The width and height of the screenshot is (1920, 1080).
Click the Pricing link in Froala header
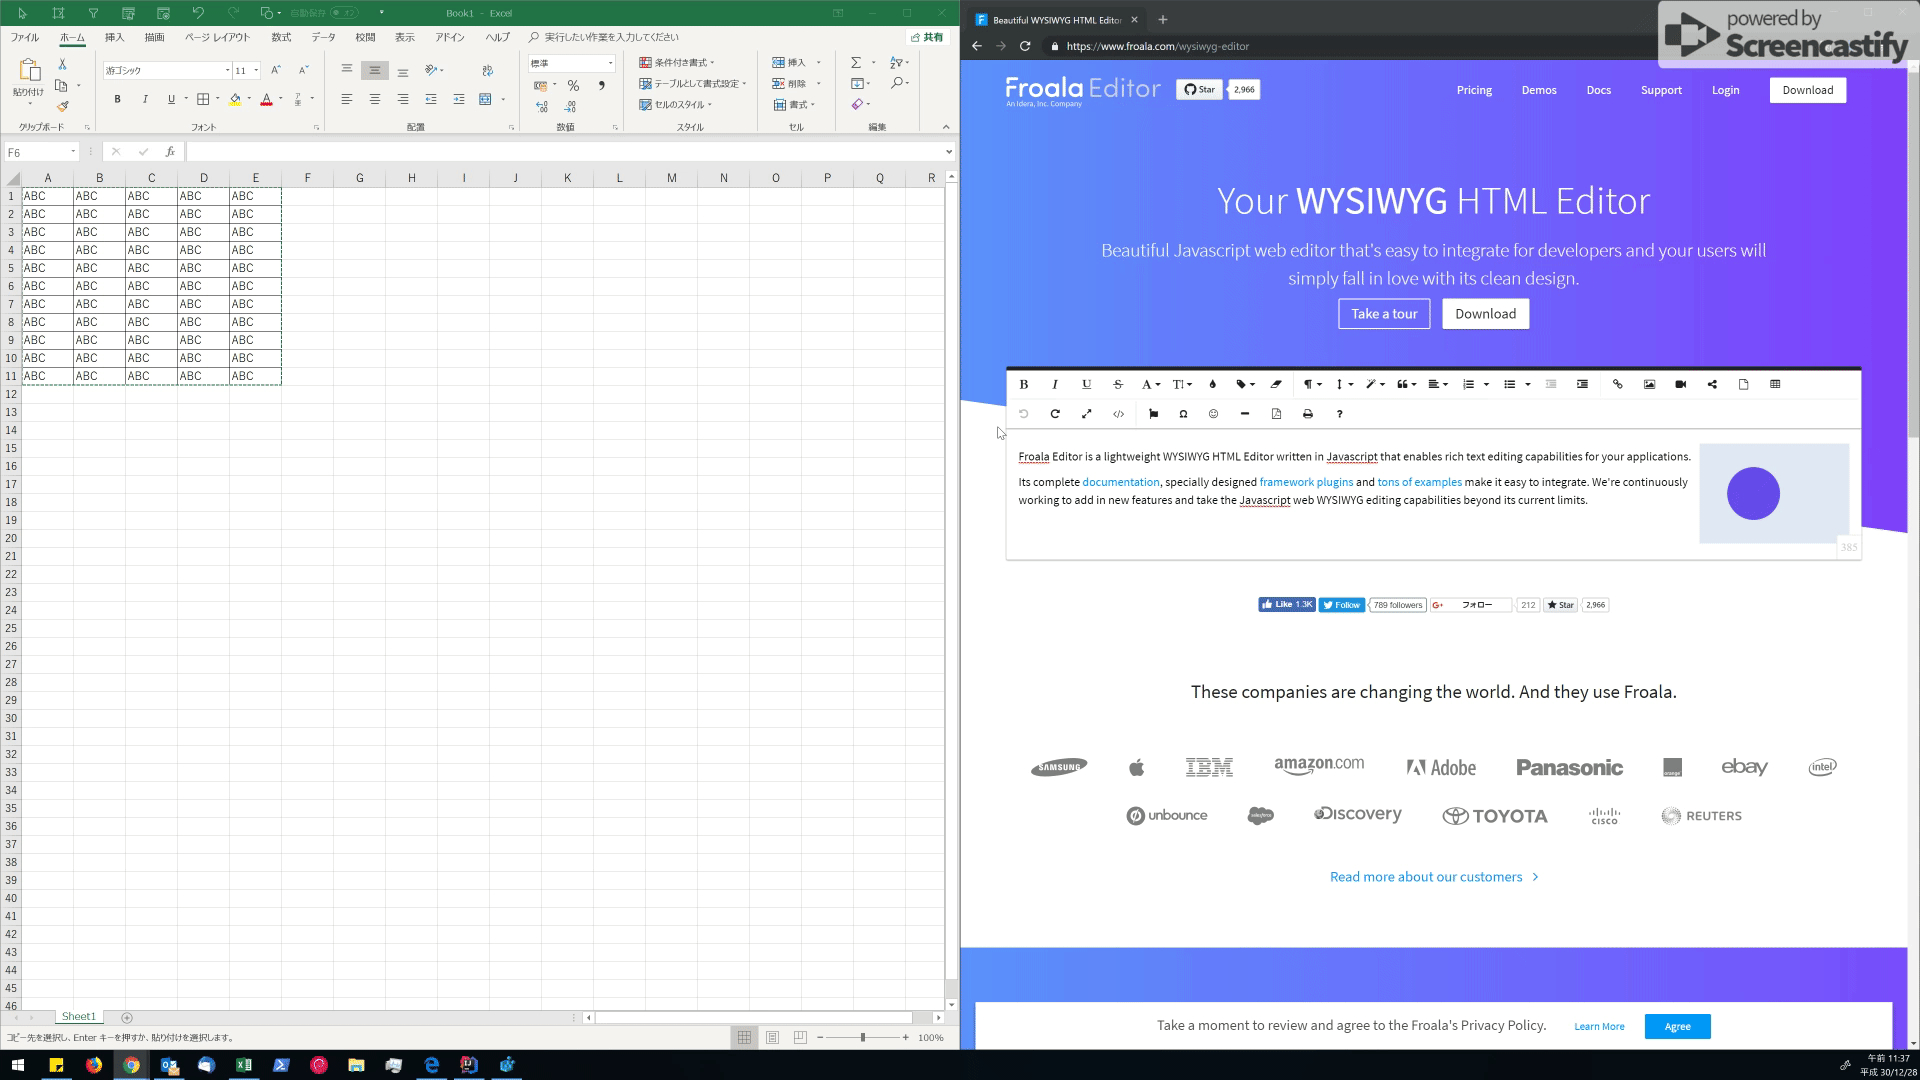[x=1474, y=90]
